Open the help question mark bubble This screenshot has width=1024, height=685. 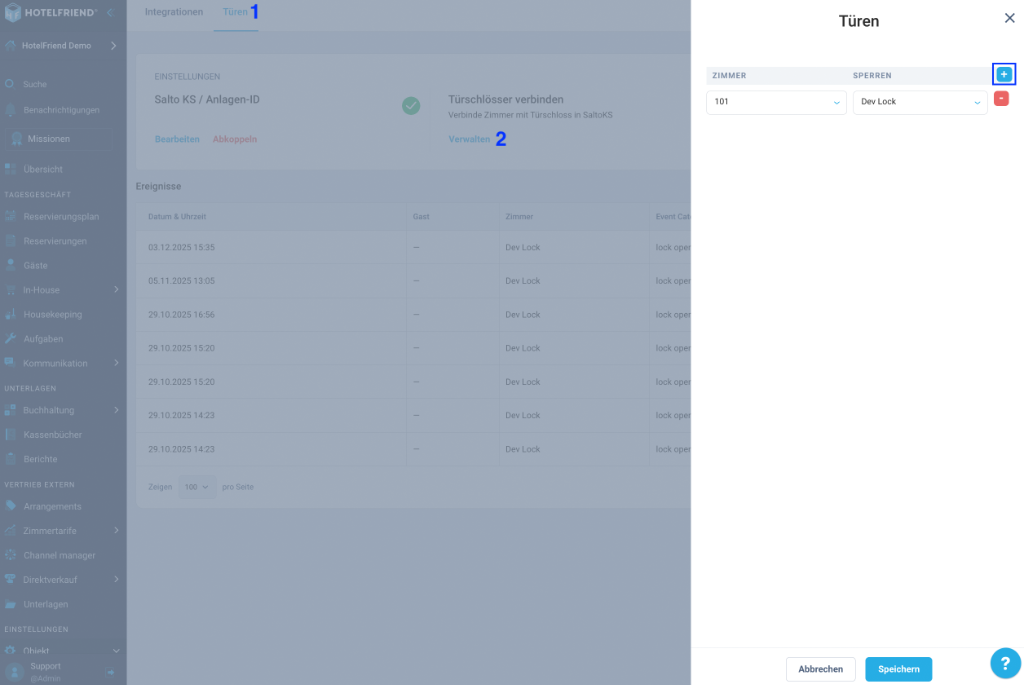point(1005,663)
